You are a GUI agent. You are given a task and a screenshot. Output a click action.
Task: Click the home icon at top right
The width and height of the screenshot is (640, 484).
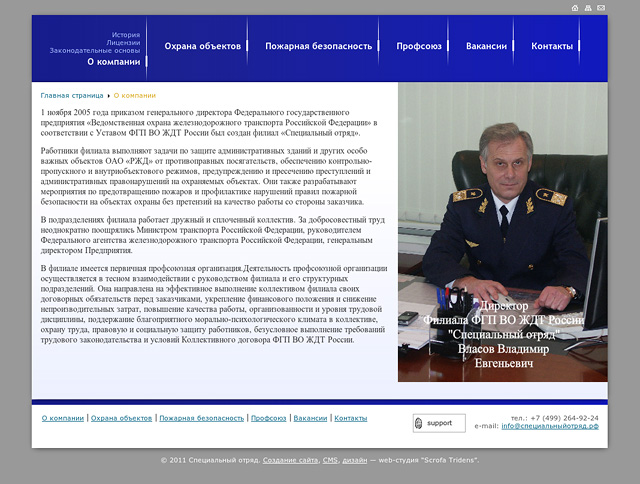(575, 8)
